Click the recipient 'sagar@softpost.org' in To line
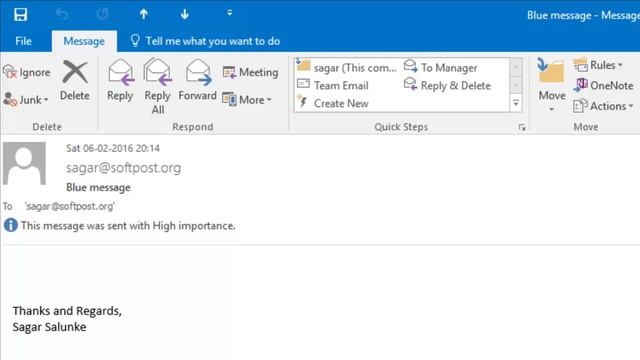This screenshot has width=640, height=360. [69, 207]
